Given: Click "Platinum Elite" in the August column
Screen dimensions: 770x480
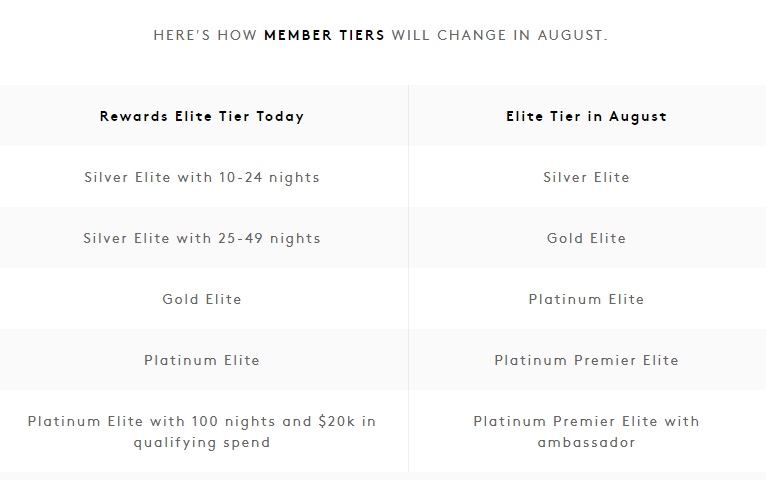Looking at the screenshot, I should coord(586,299).
